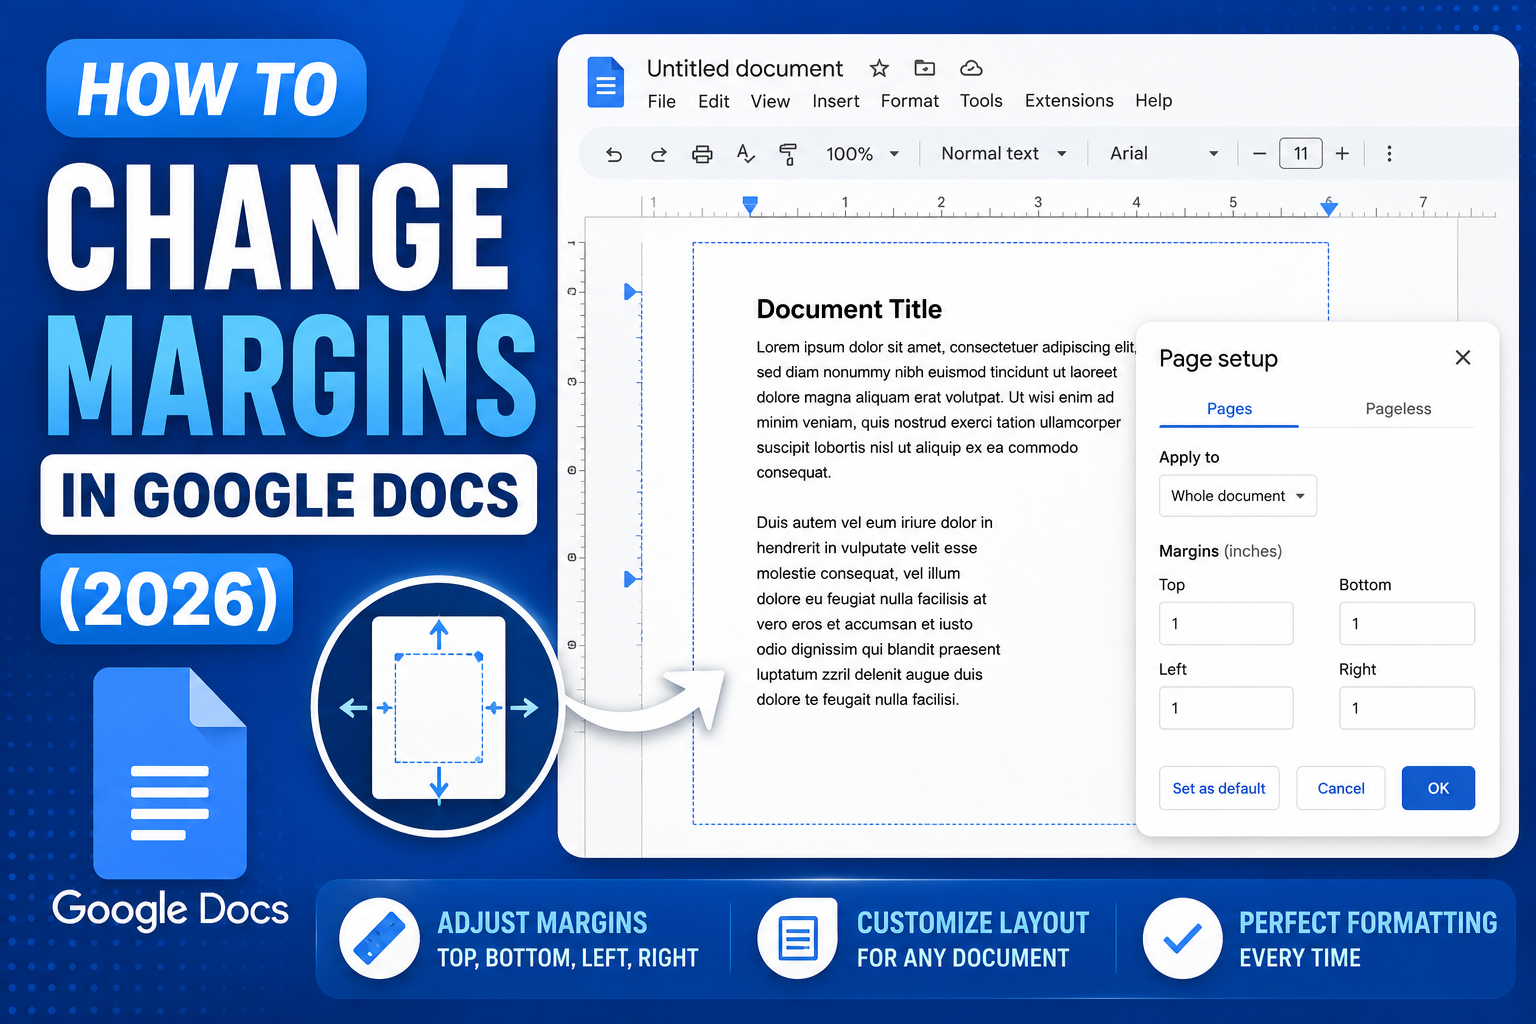The height and width of the screenshot is (1024, 1536).
Task: Click the Cancel button
Action: click(1341, 788)
